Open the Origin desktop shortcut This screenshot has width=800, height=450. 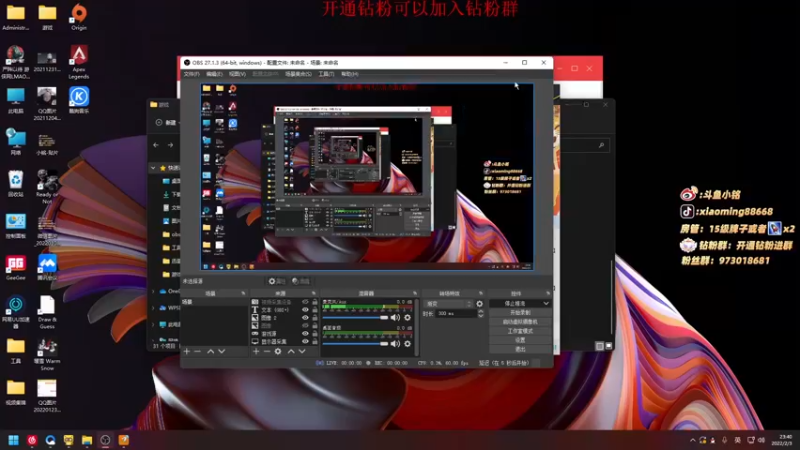(79, 16)
